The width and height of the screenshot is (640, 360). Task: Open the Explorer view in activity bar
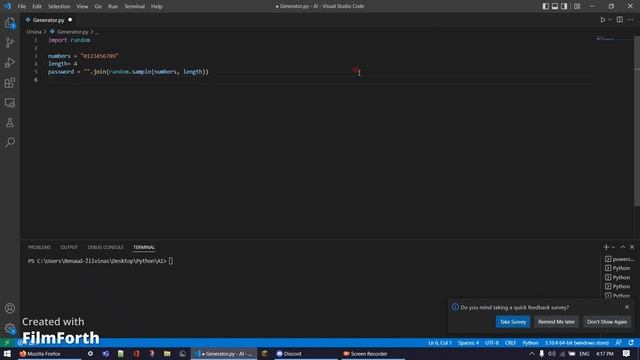click(10, 23)
